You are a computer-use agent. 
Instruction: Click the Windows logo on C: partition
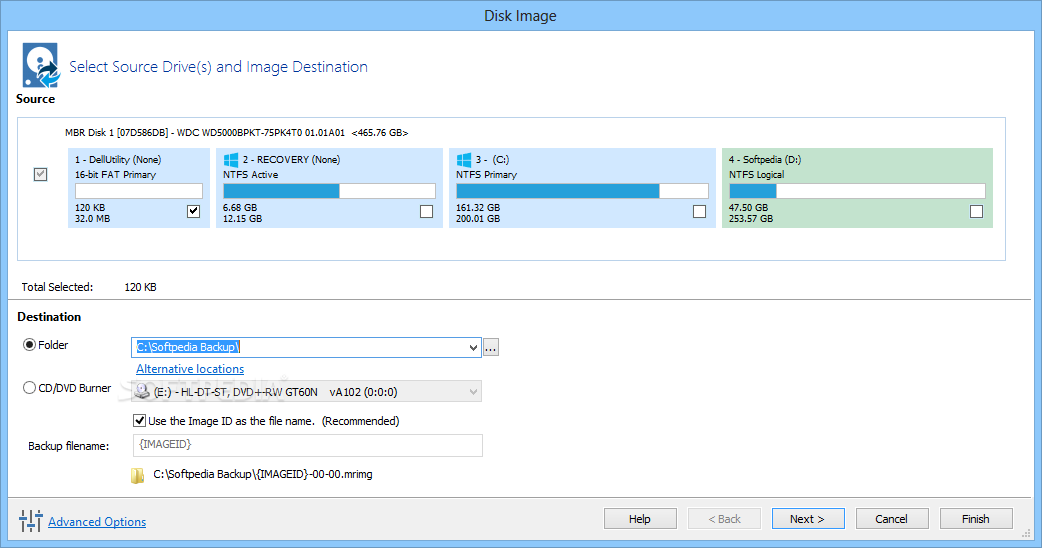point(464,159)
